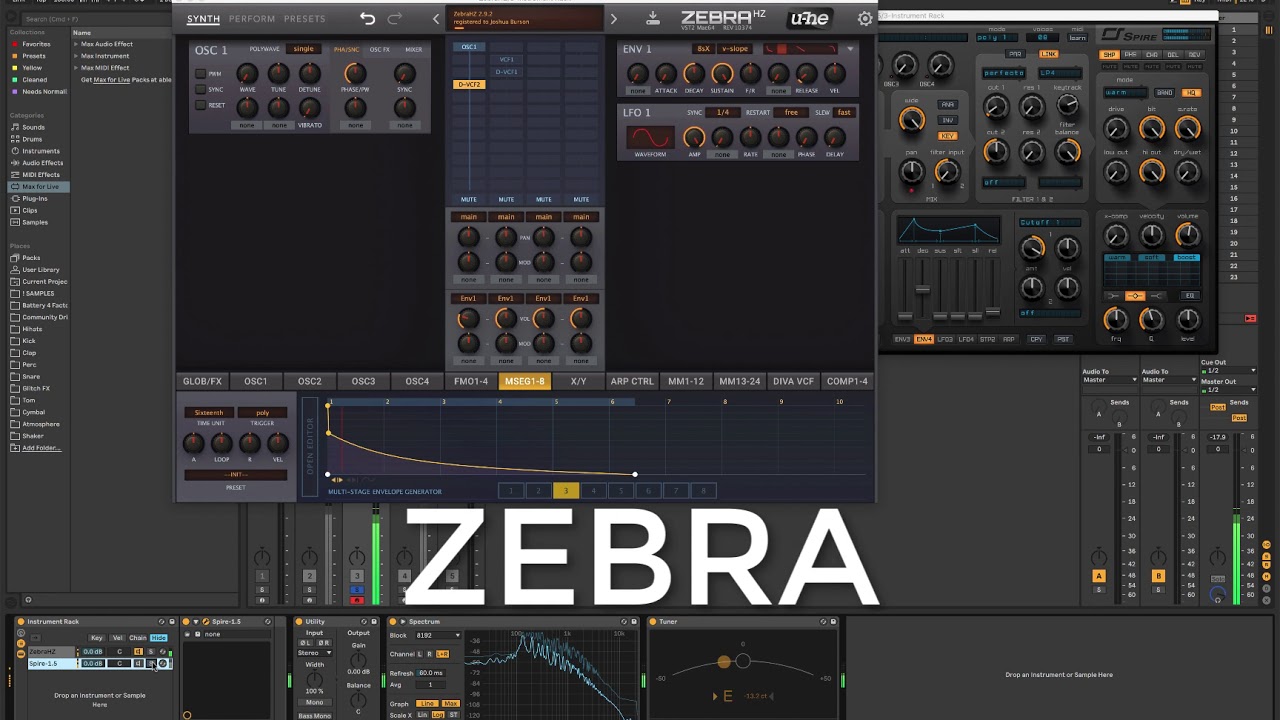The width and height of the screenshot is (1280, 720).
Task: Toggle the HQ button in Spire
Action: [x=1190, y=93]
